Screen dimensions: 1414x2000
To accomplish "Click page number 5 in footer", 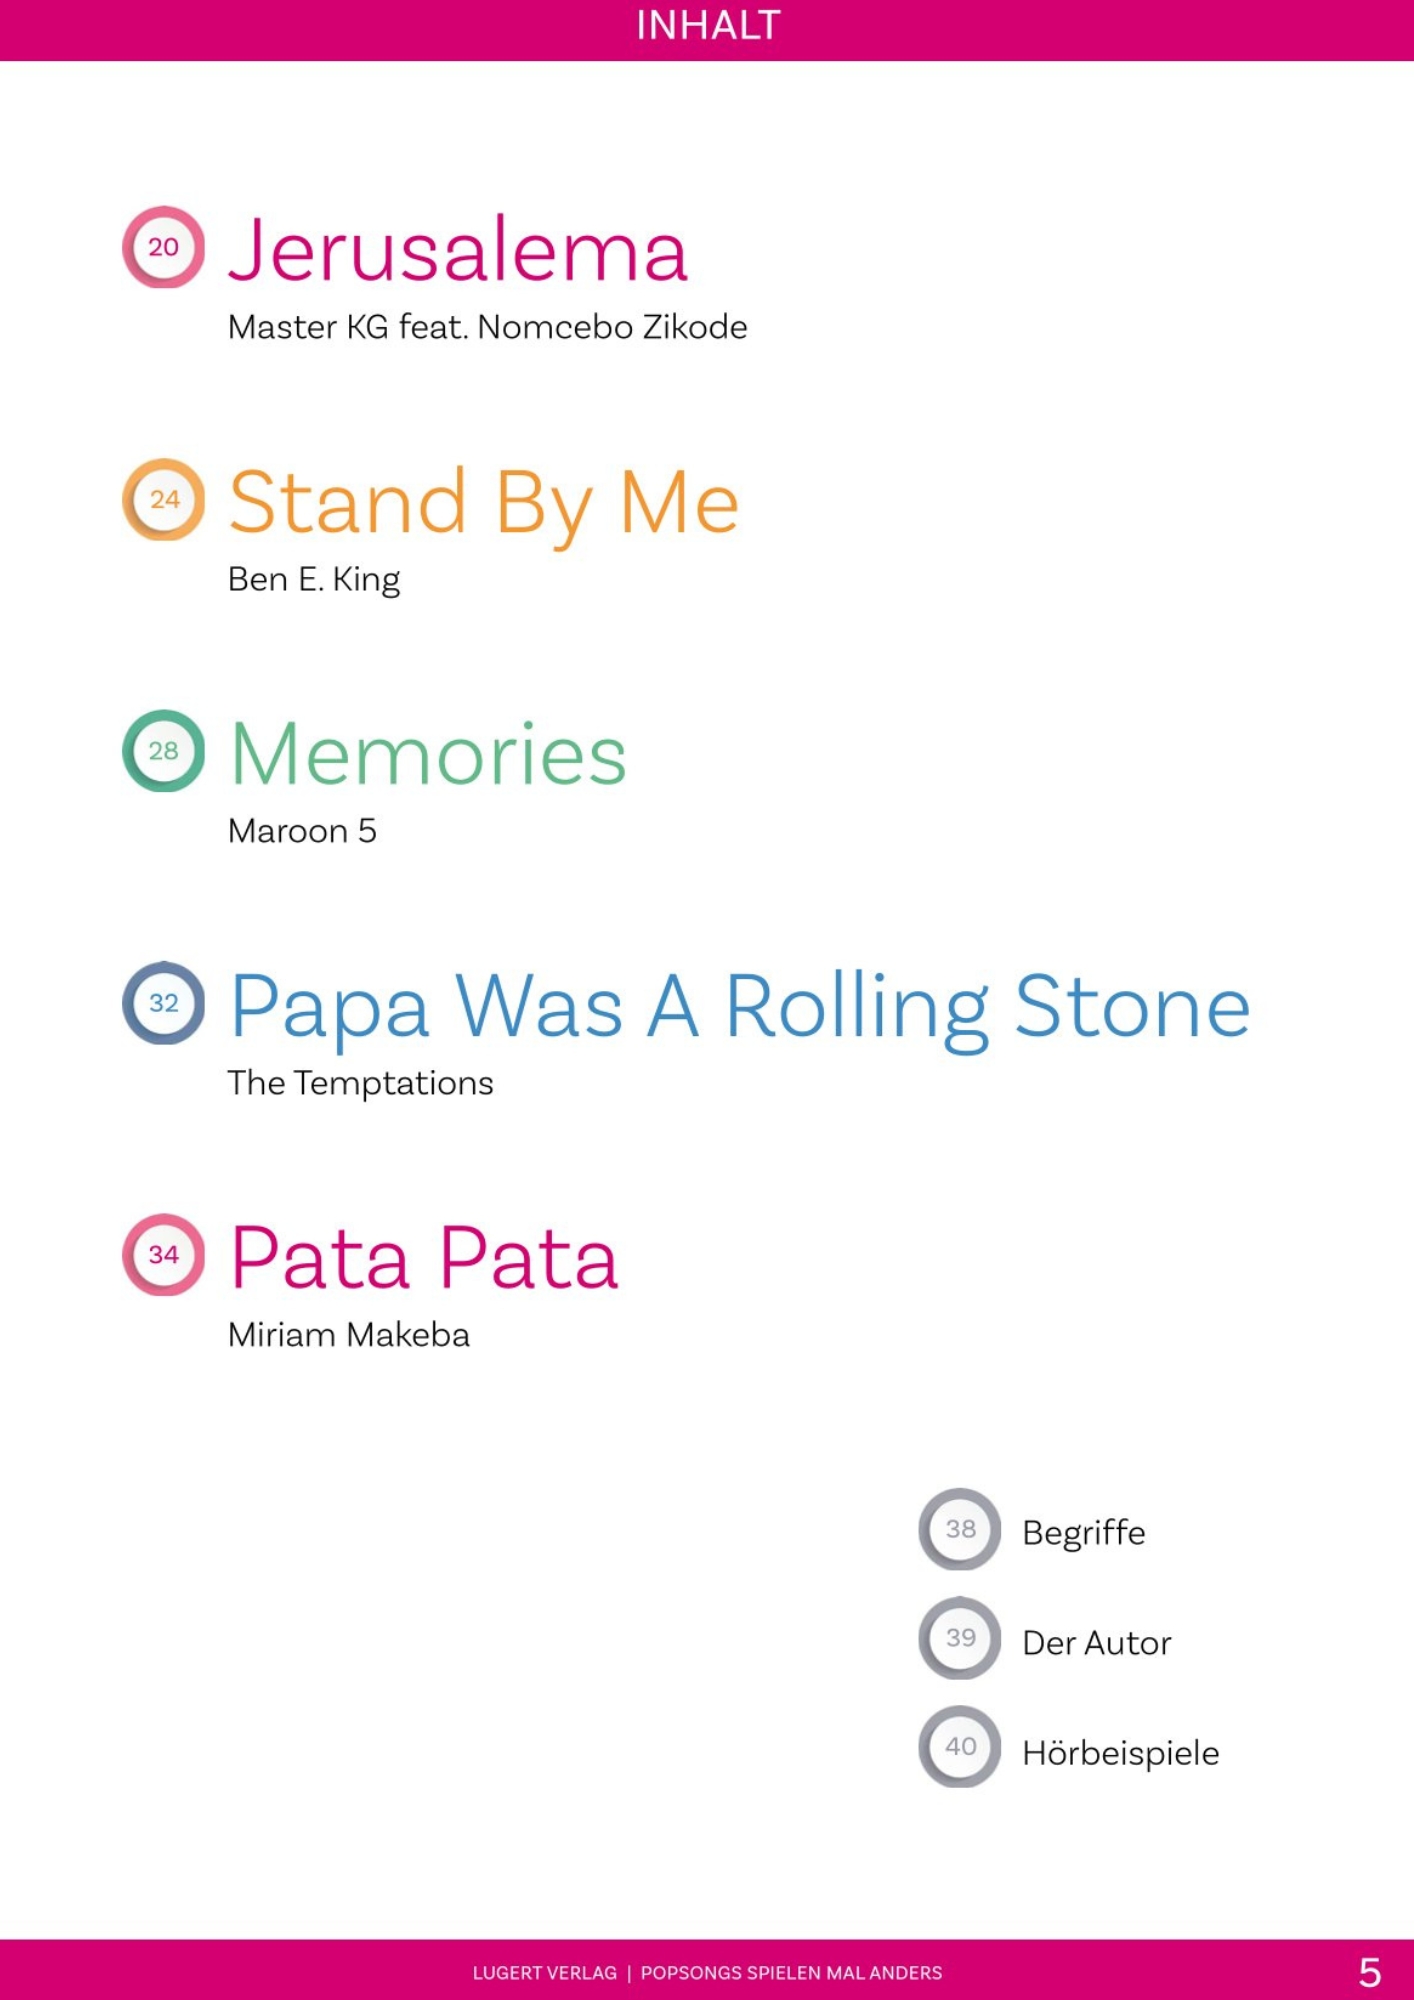I will (1369, 1972).
